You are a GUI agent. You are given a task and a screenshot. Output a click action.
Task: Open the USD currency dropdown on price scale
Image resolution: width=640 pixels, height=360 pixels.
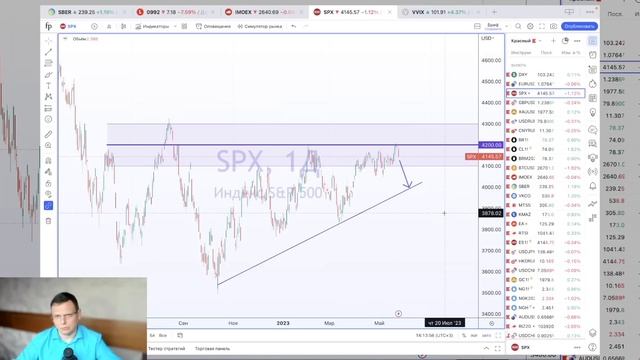487,38
